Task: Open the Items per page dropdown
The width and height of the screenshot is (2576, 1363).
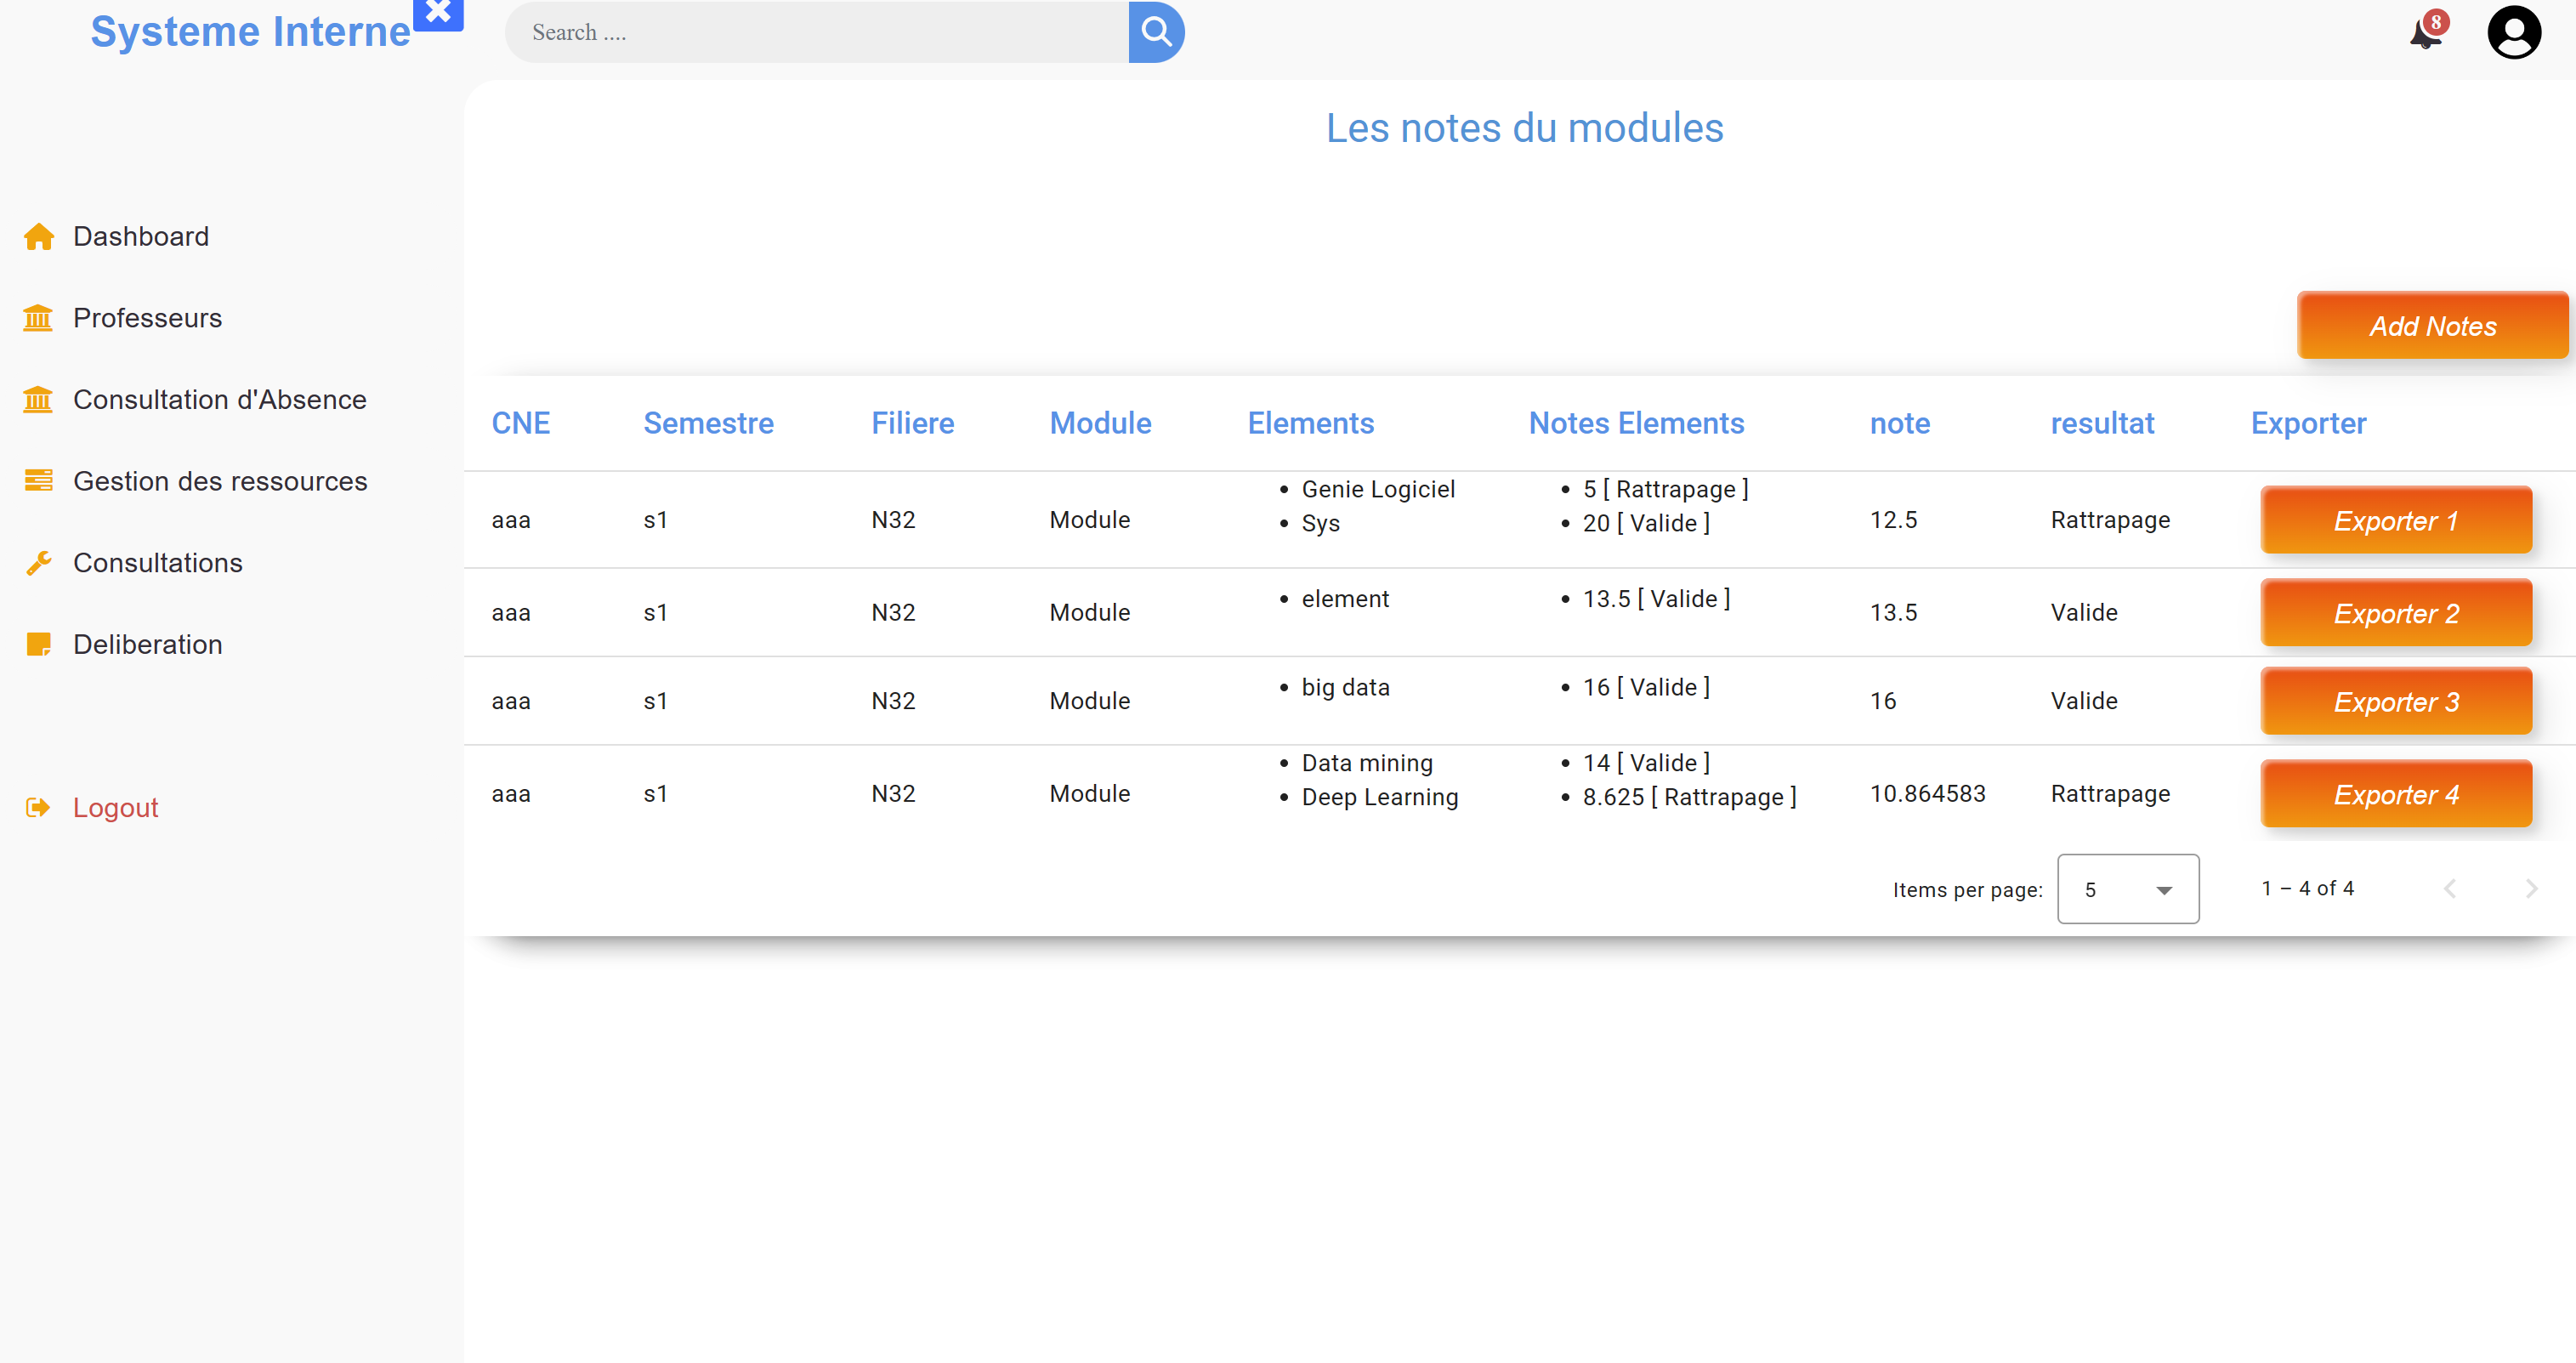Action: click(2127, 889)
